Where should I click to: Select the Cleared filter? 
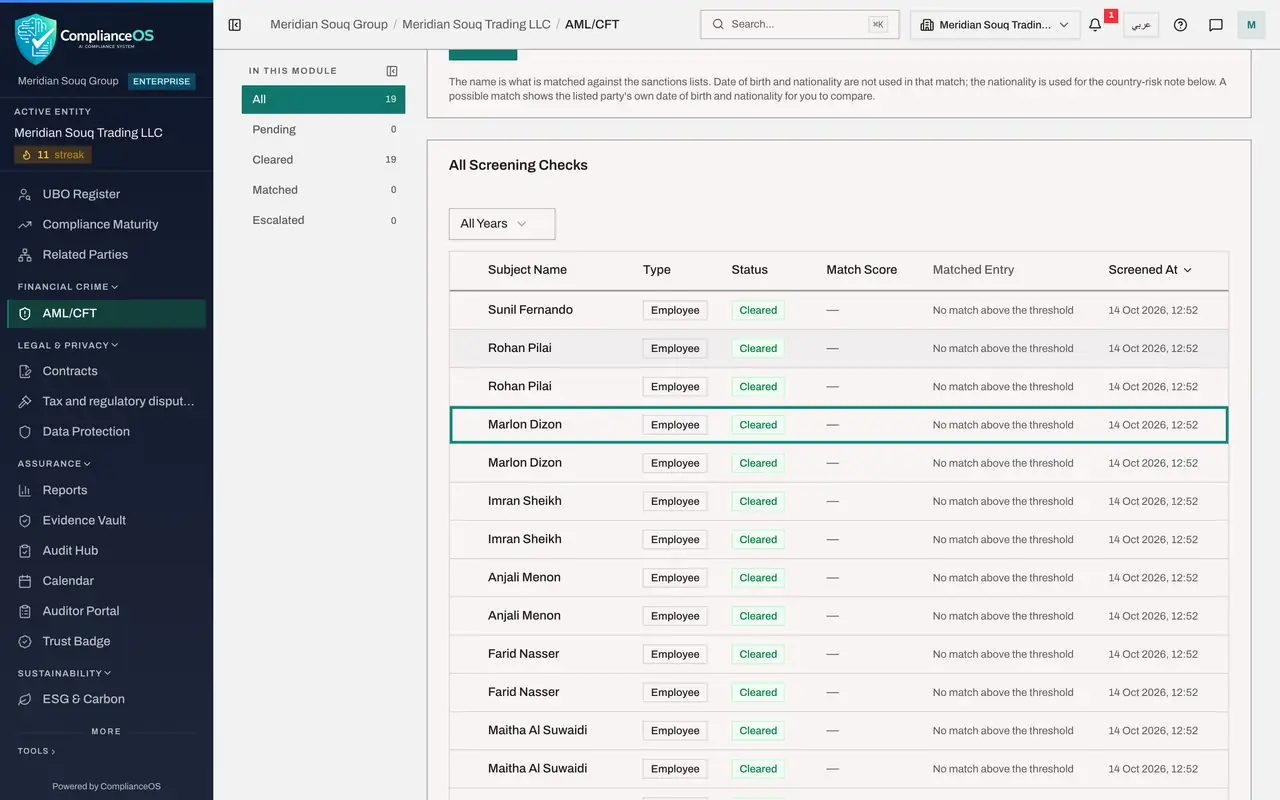pos(323,159)
